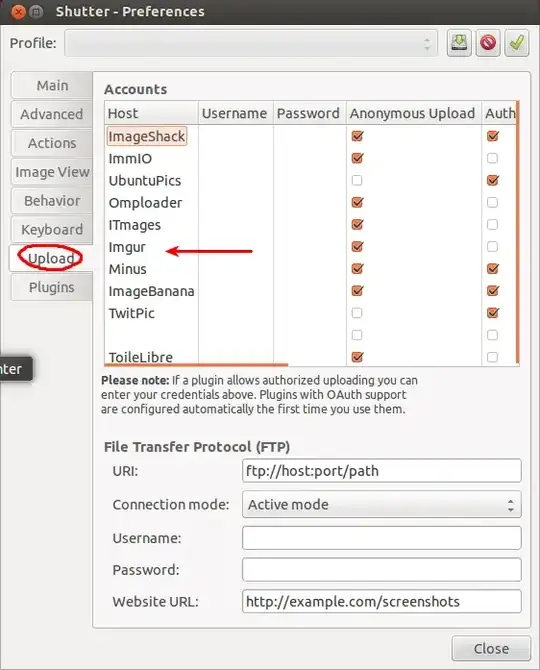Select the Keyboard tab
The width and height of the screenshot is (540, 670).
tap(52, 229)
